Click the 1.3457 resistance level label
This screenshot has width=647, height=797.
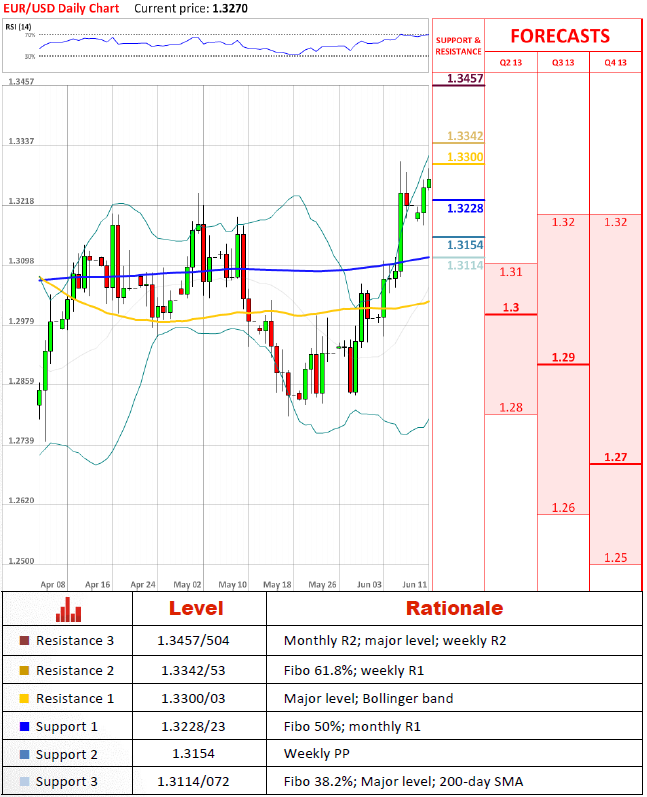pos(465,78)
